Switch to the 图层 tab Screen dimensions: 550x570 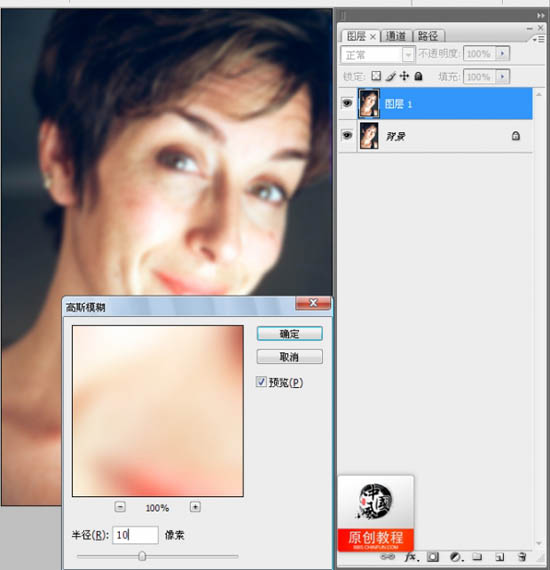pos(356,36)
